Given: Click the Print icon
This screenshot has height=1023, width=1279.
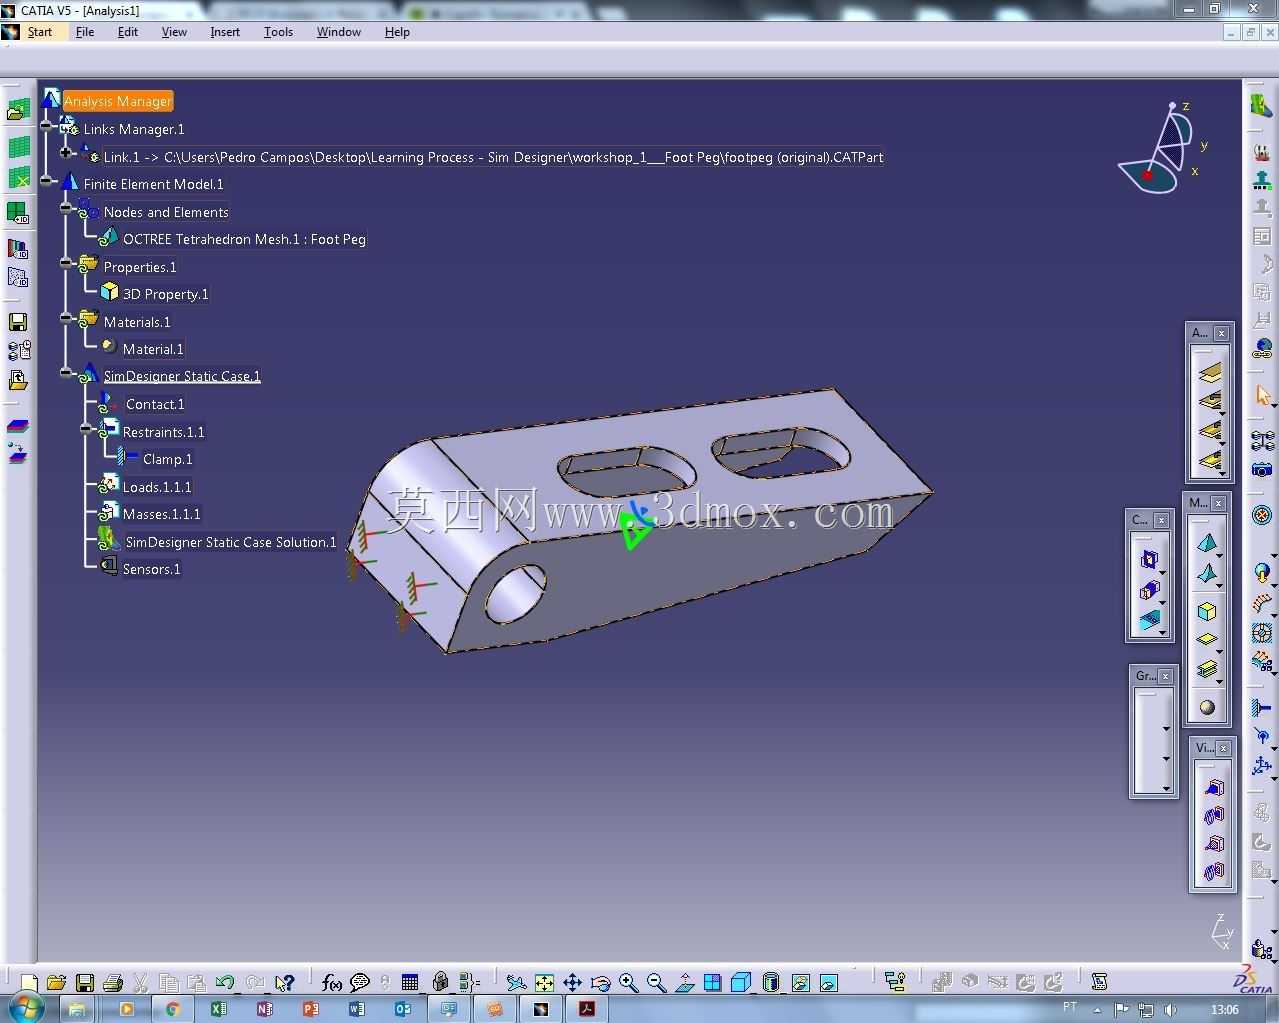Looking at the screenshot, I should tap(113, 983).
